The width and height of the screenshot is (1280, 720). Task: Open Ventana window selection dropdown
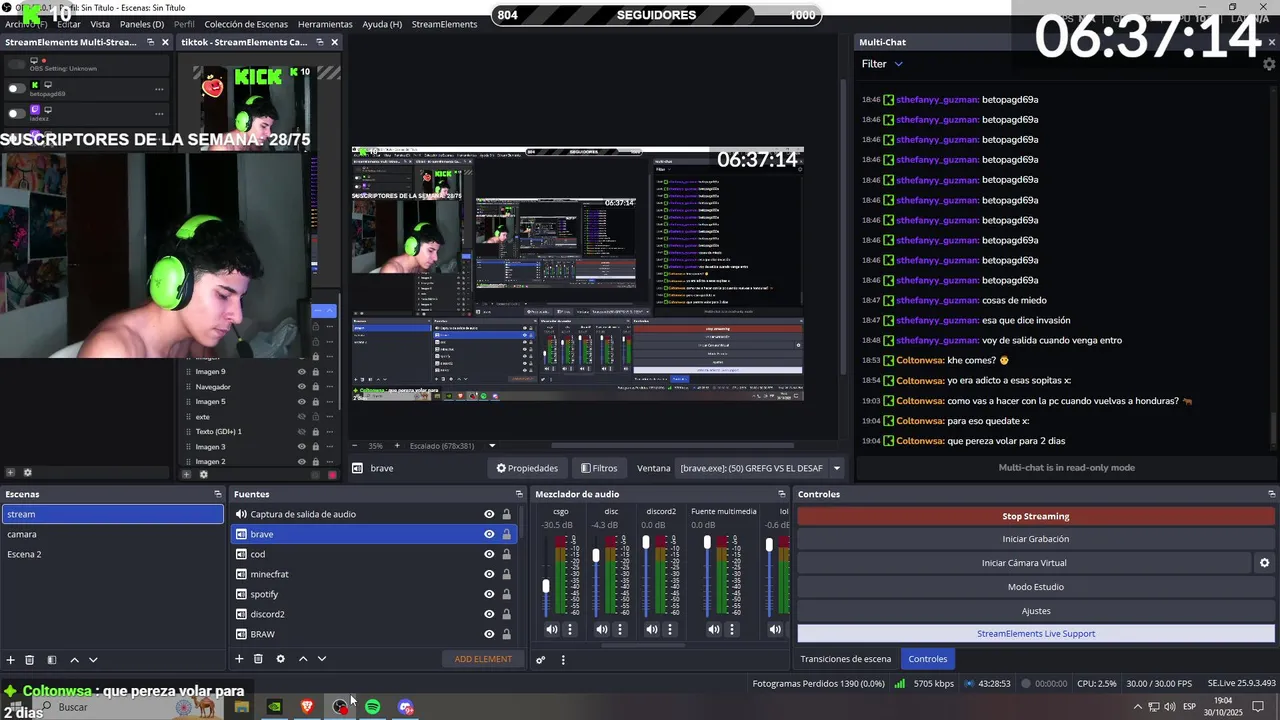coord(758,468)
